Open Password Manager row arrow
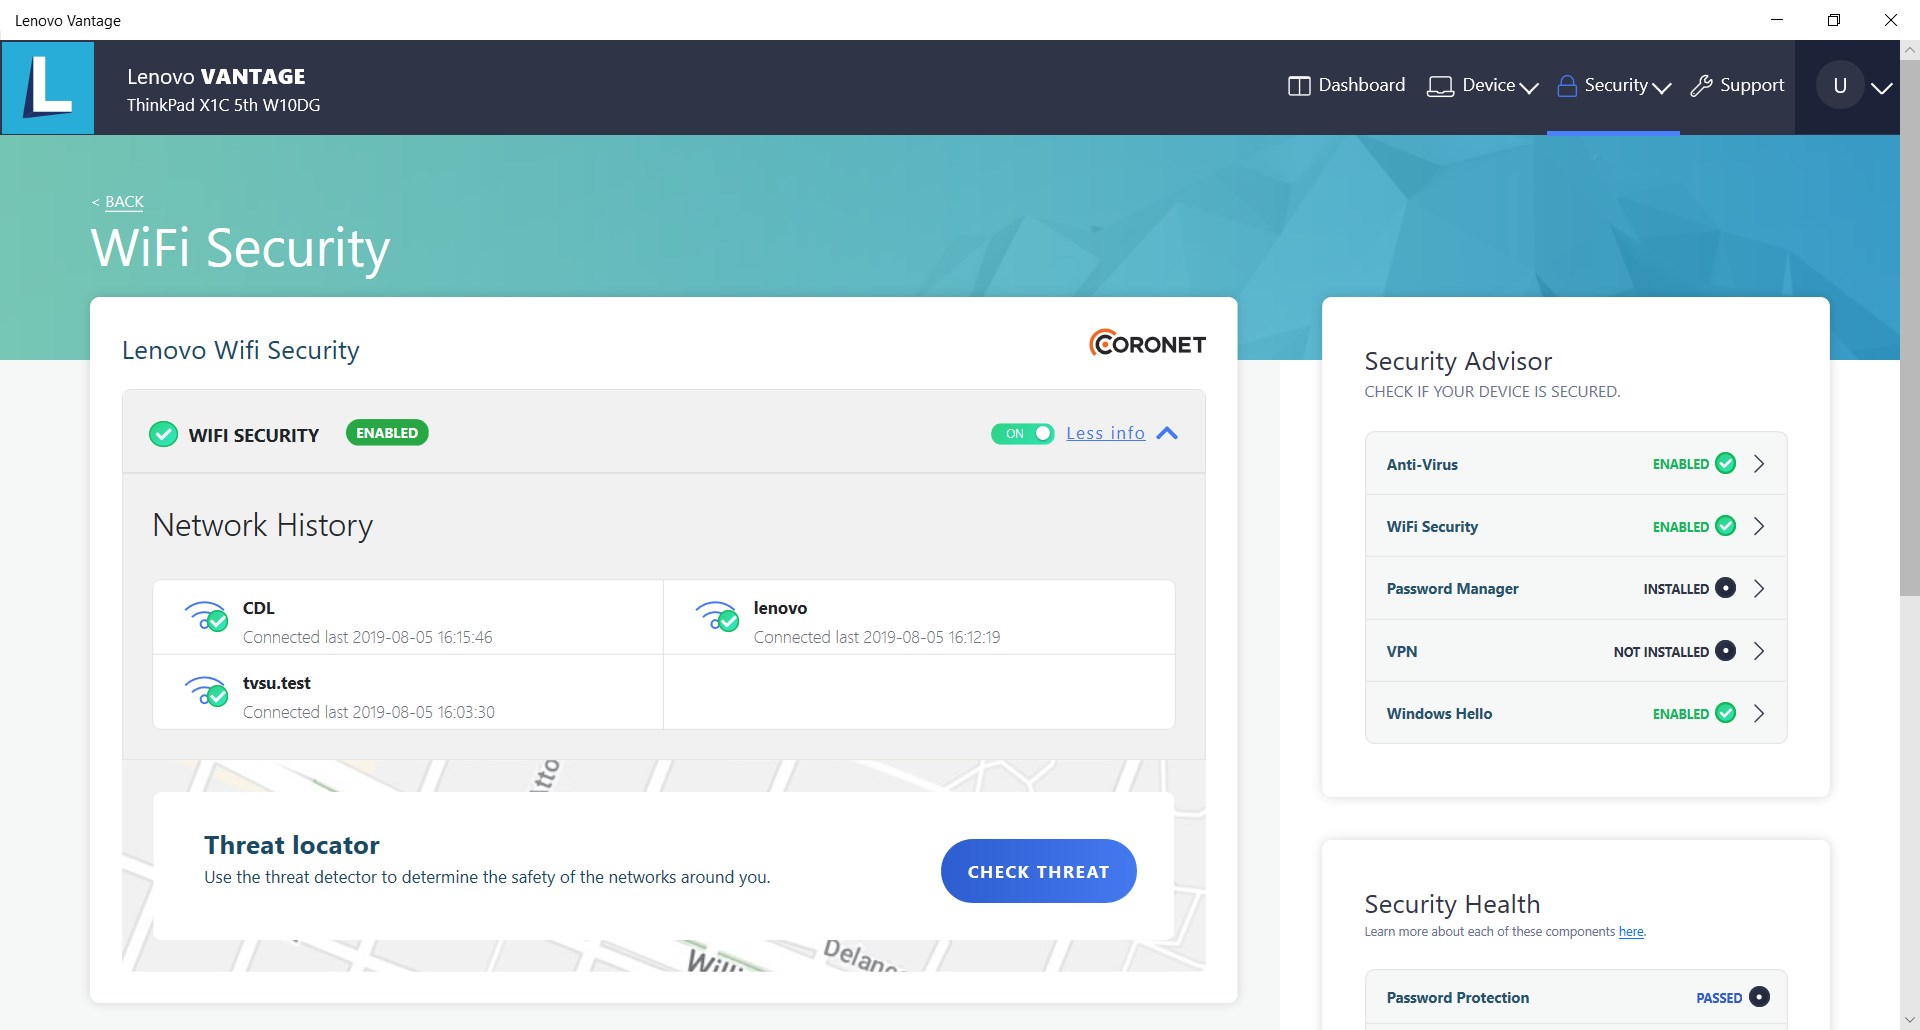This screenshot has width=1920, height=1030. [x=1759, y=588]
